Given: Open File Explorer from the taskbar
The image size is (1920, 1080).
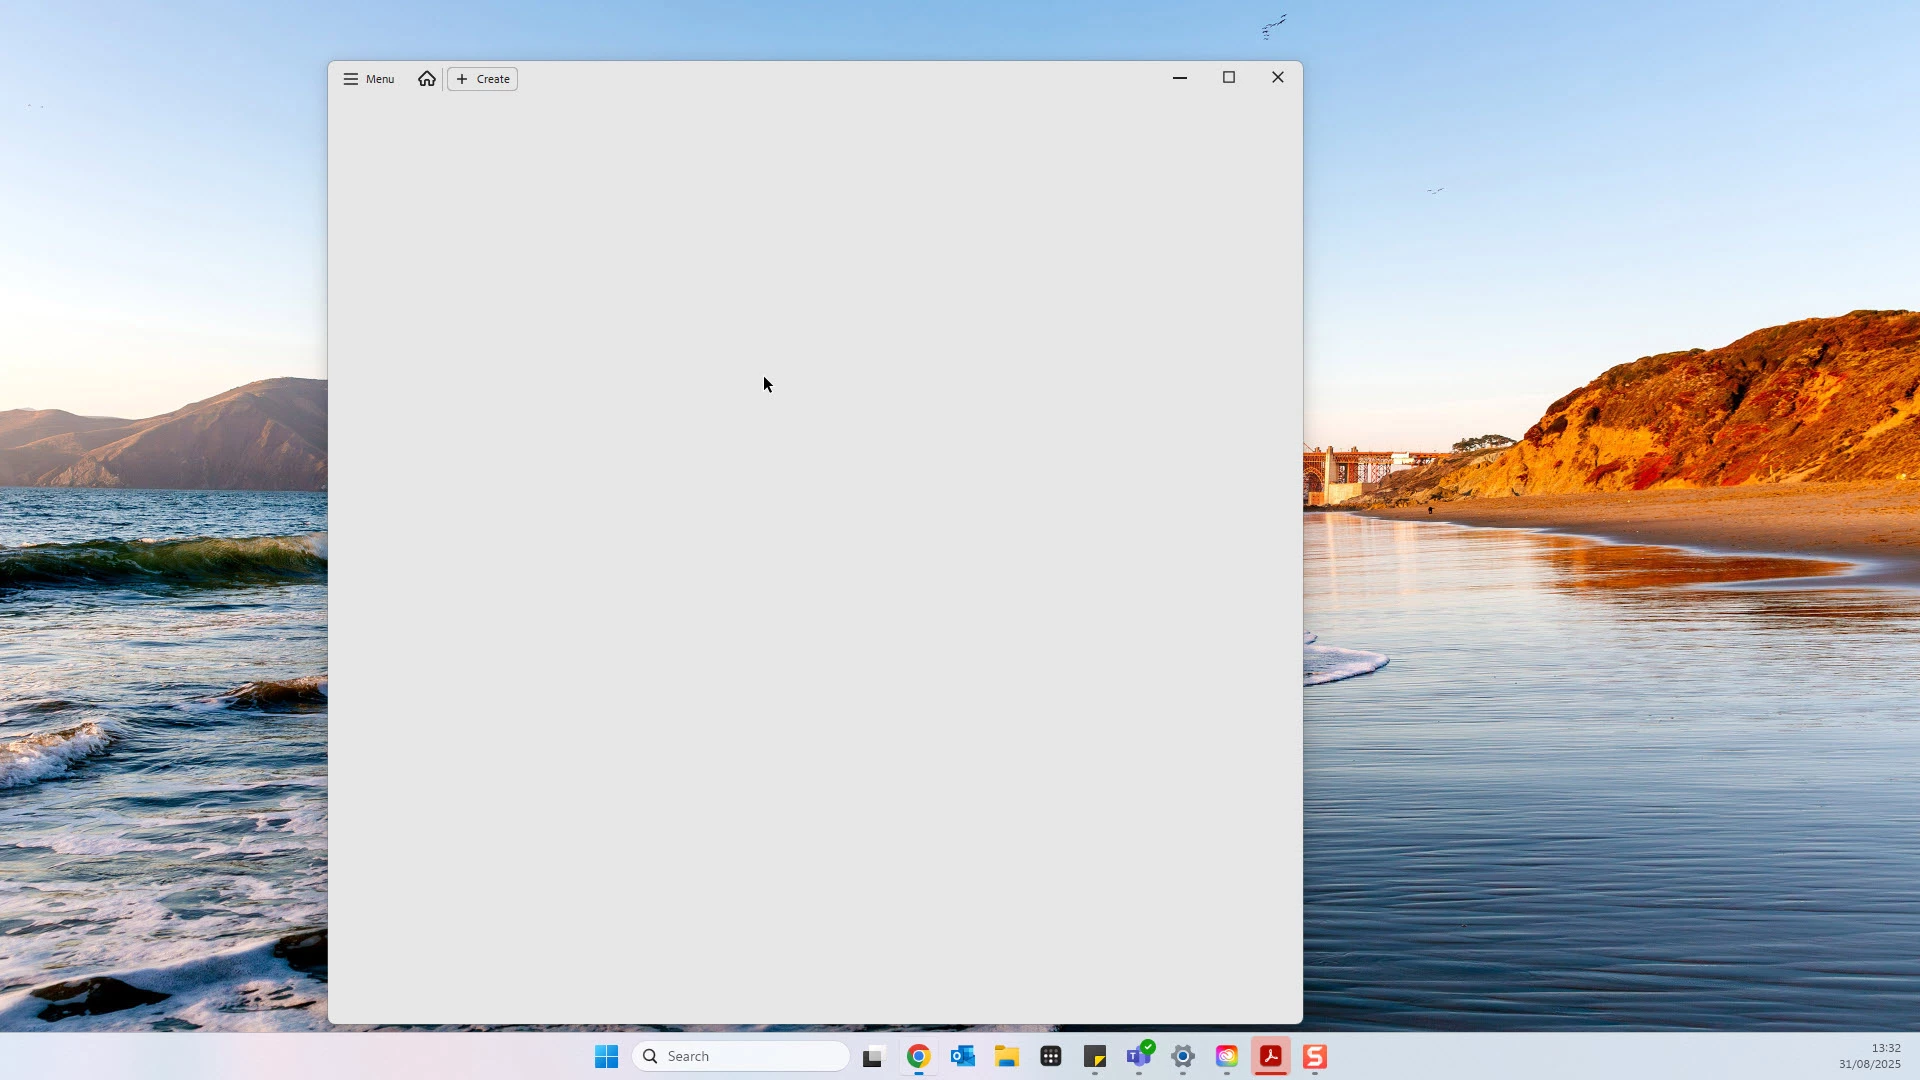Looking at the screenshot, I should coord(1007,1057).
